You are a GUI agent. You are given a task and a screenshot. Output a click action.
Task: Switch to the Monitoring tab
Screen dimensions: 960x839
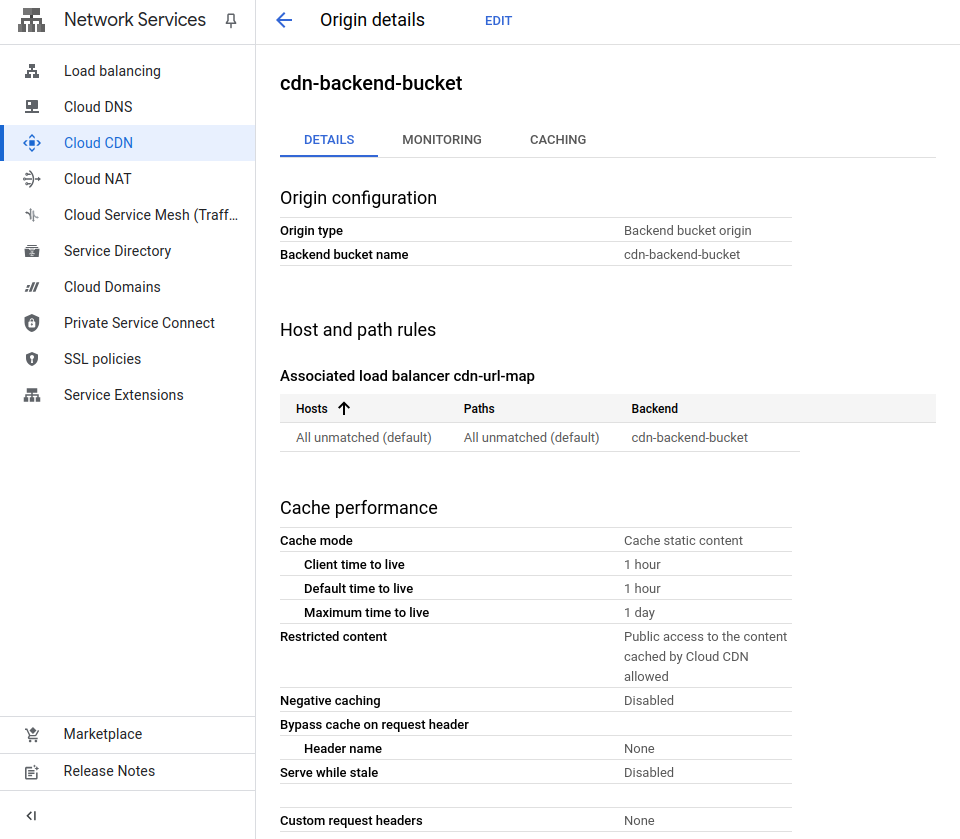point(442,140)
